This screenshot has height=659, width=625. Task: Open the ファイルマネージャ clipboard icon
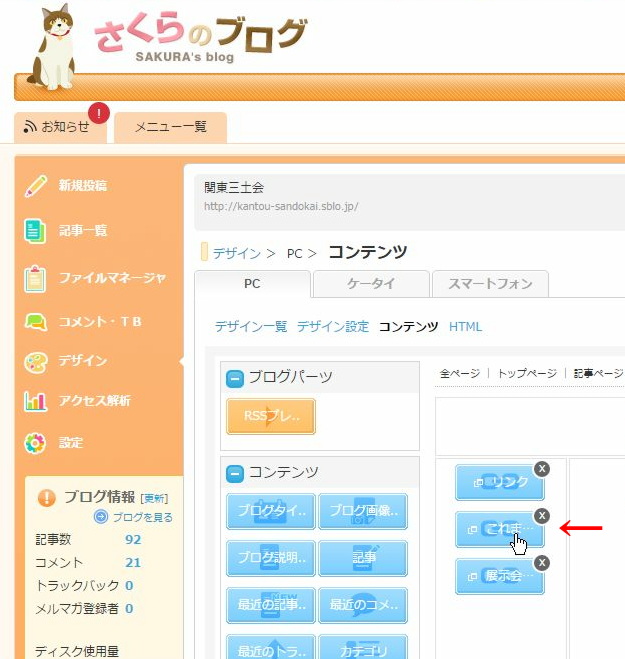point(36,278)
